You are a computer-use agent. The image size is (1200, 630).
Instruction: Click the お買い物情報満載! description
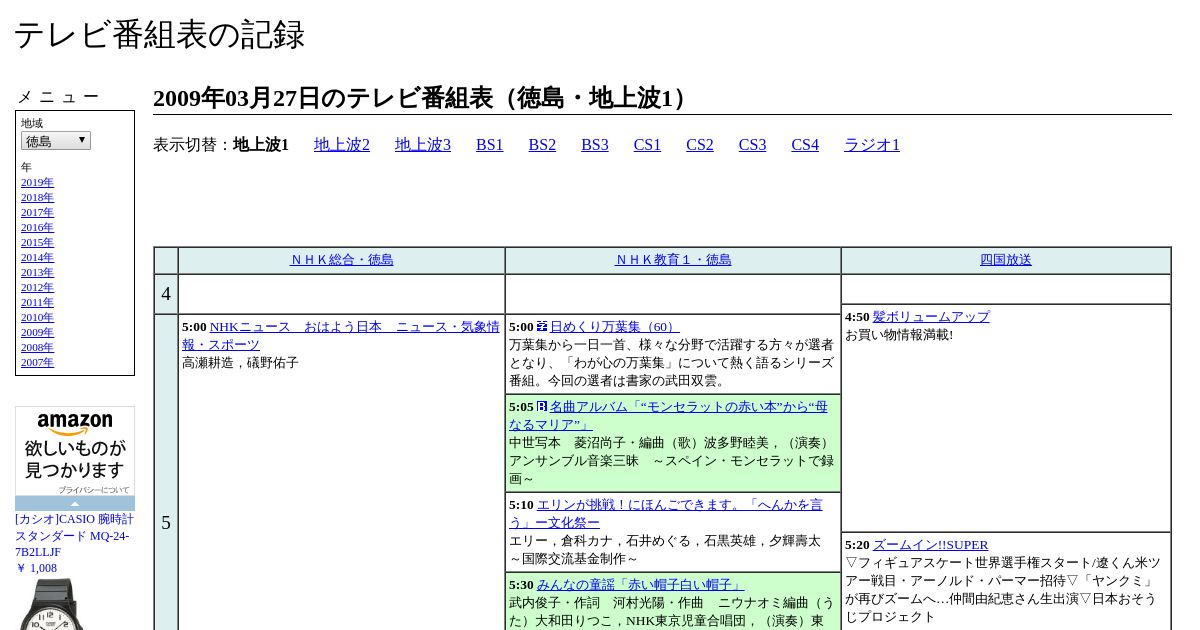tap(899, 335)
